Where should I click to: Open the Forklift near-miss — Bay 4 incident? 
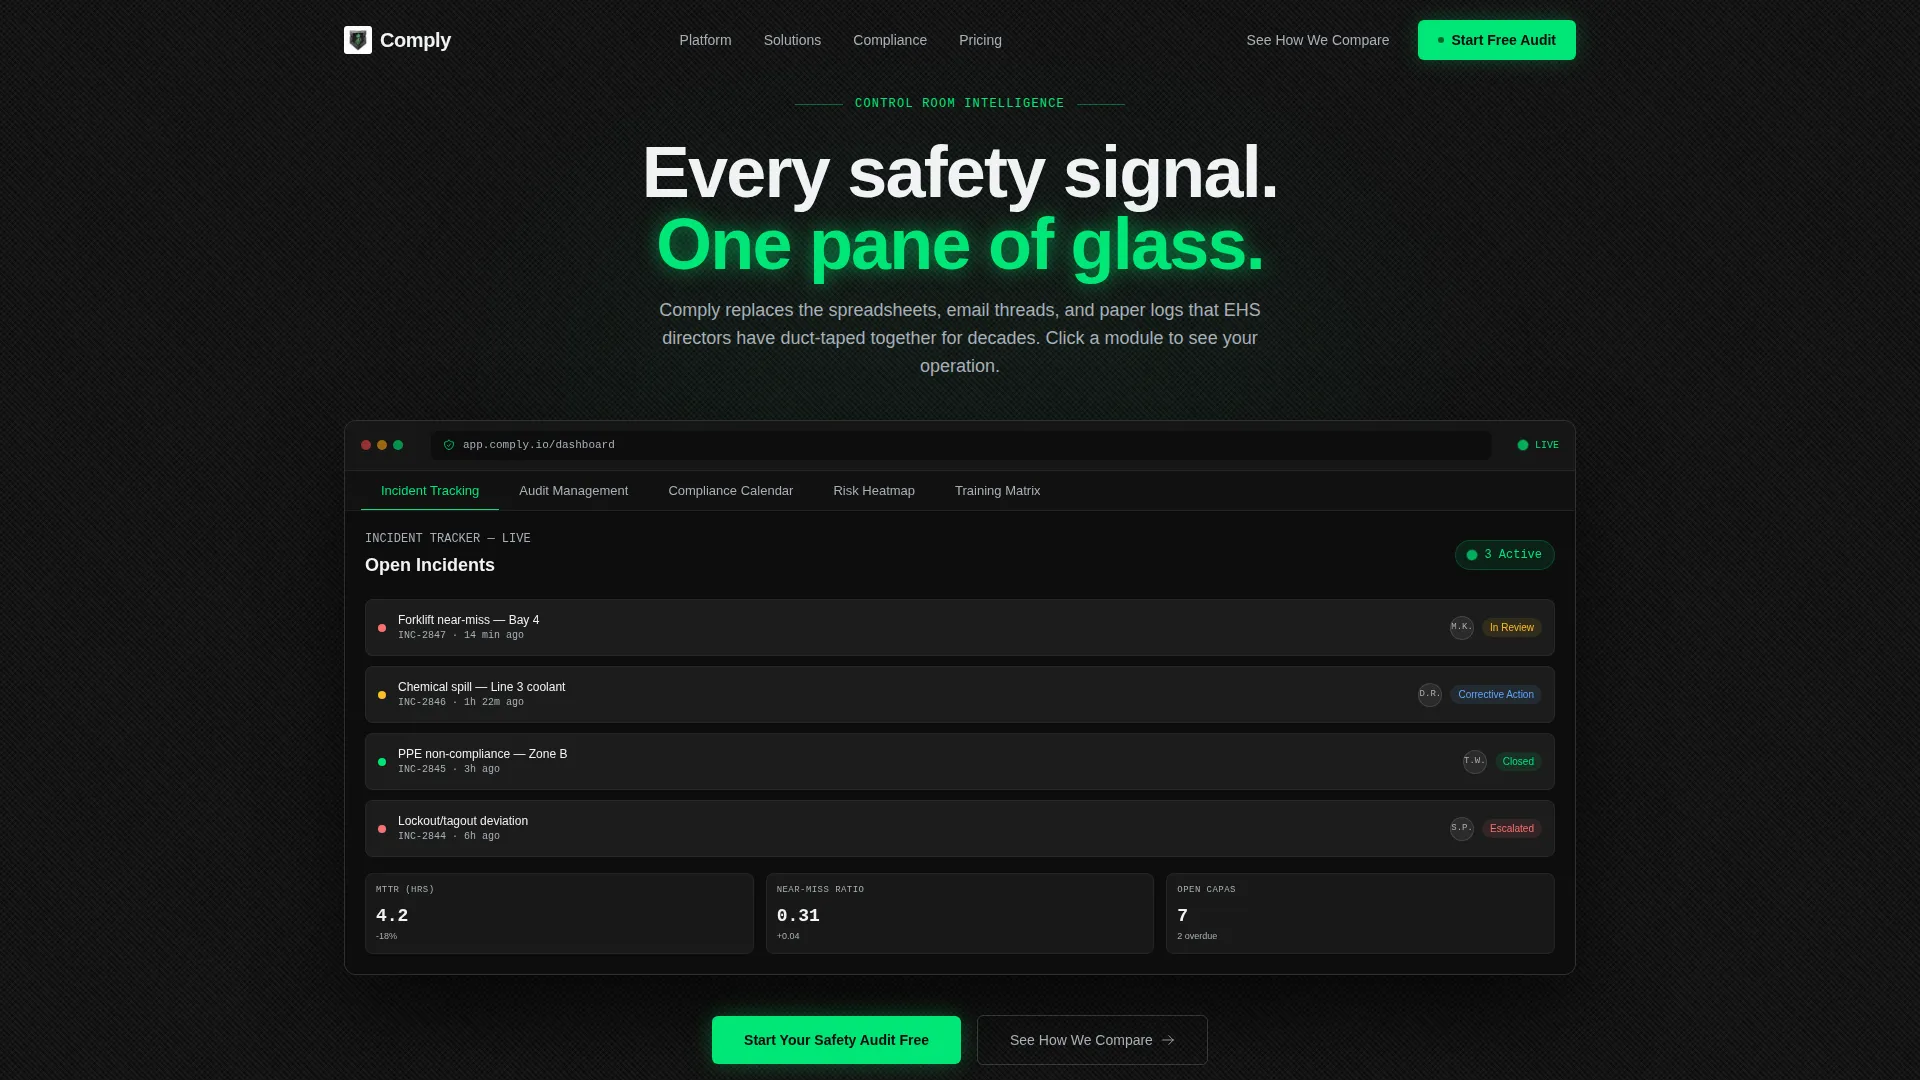tap(959, 627)
